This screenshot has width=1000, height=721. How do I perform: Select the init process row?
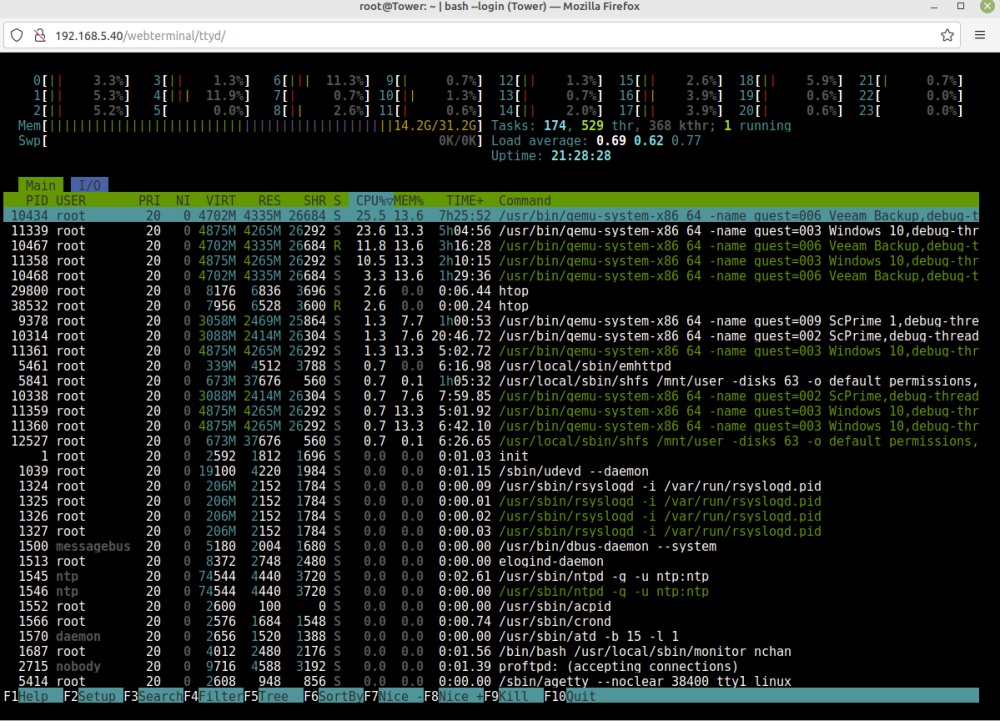coord(491,456)
